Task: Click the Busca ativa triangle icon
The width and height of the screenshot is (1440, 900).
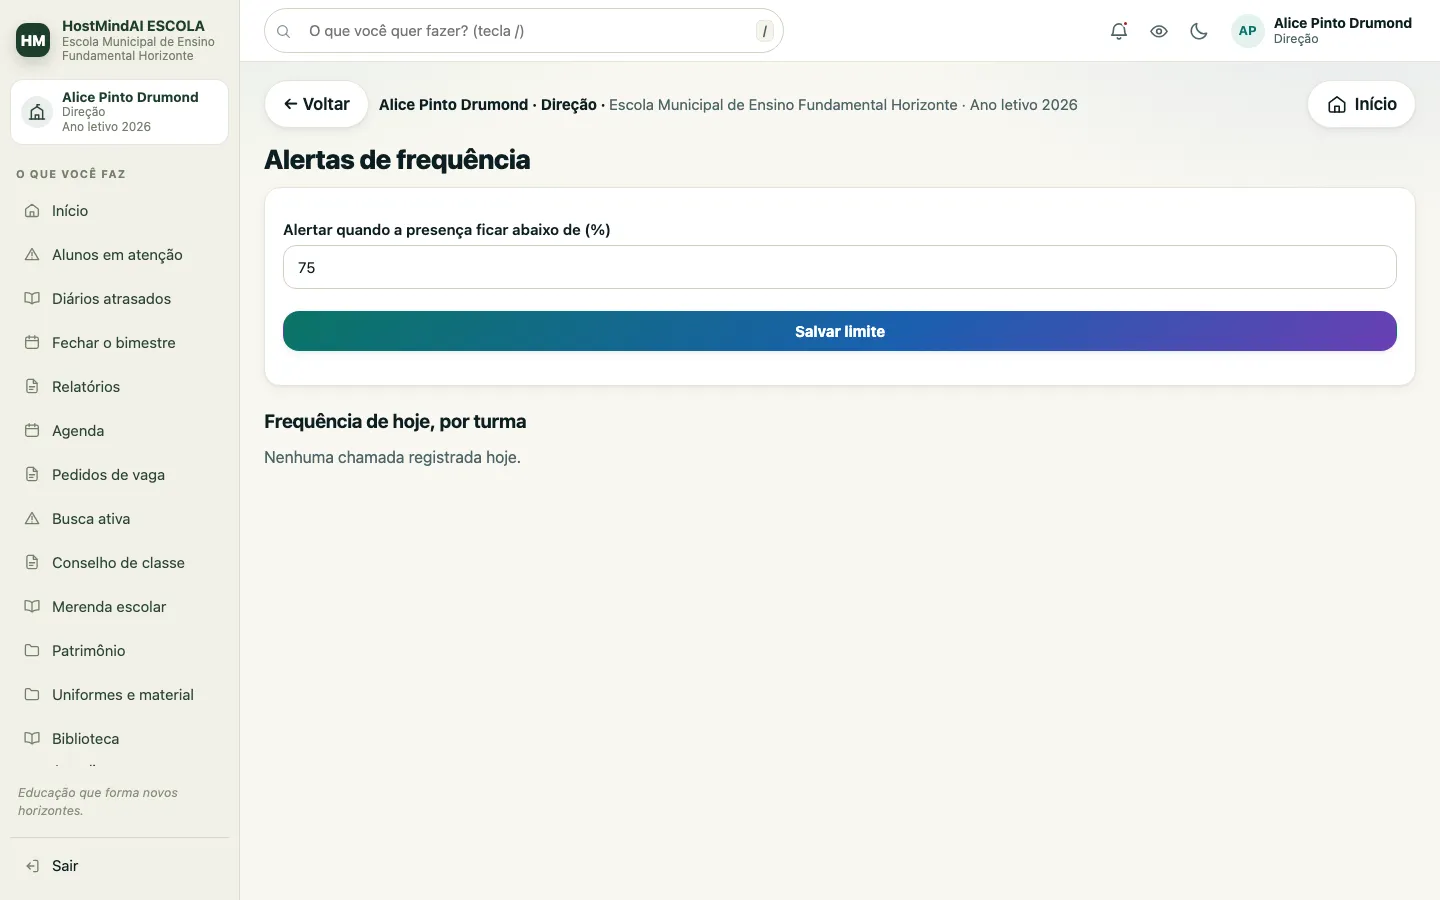Action: pyautogui.click(x=32, y=519)
